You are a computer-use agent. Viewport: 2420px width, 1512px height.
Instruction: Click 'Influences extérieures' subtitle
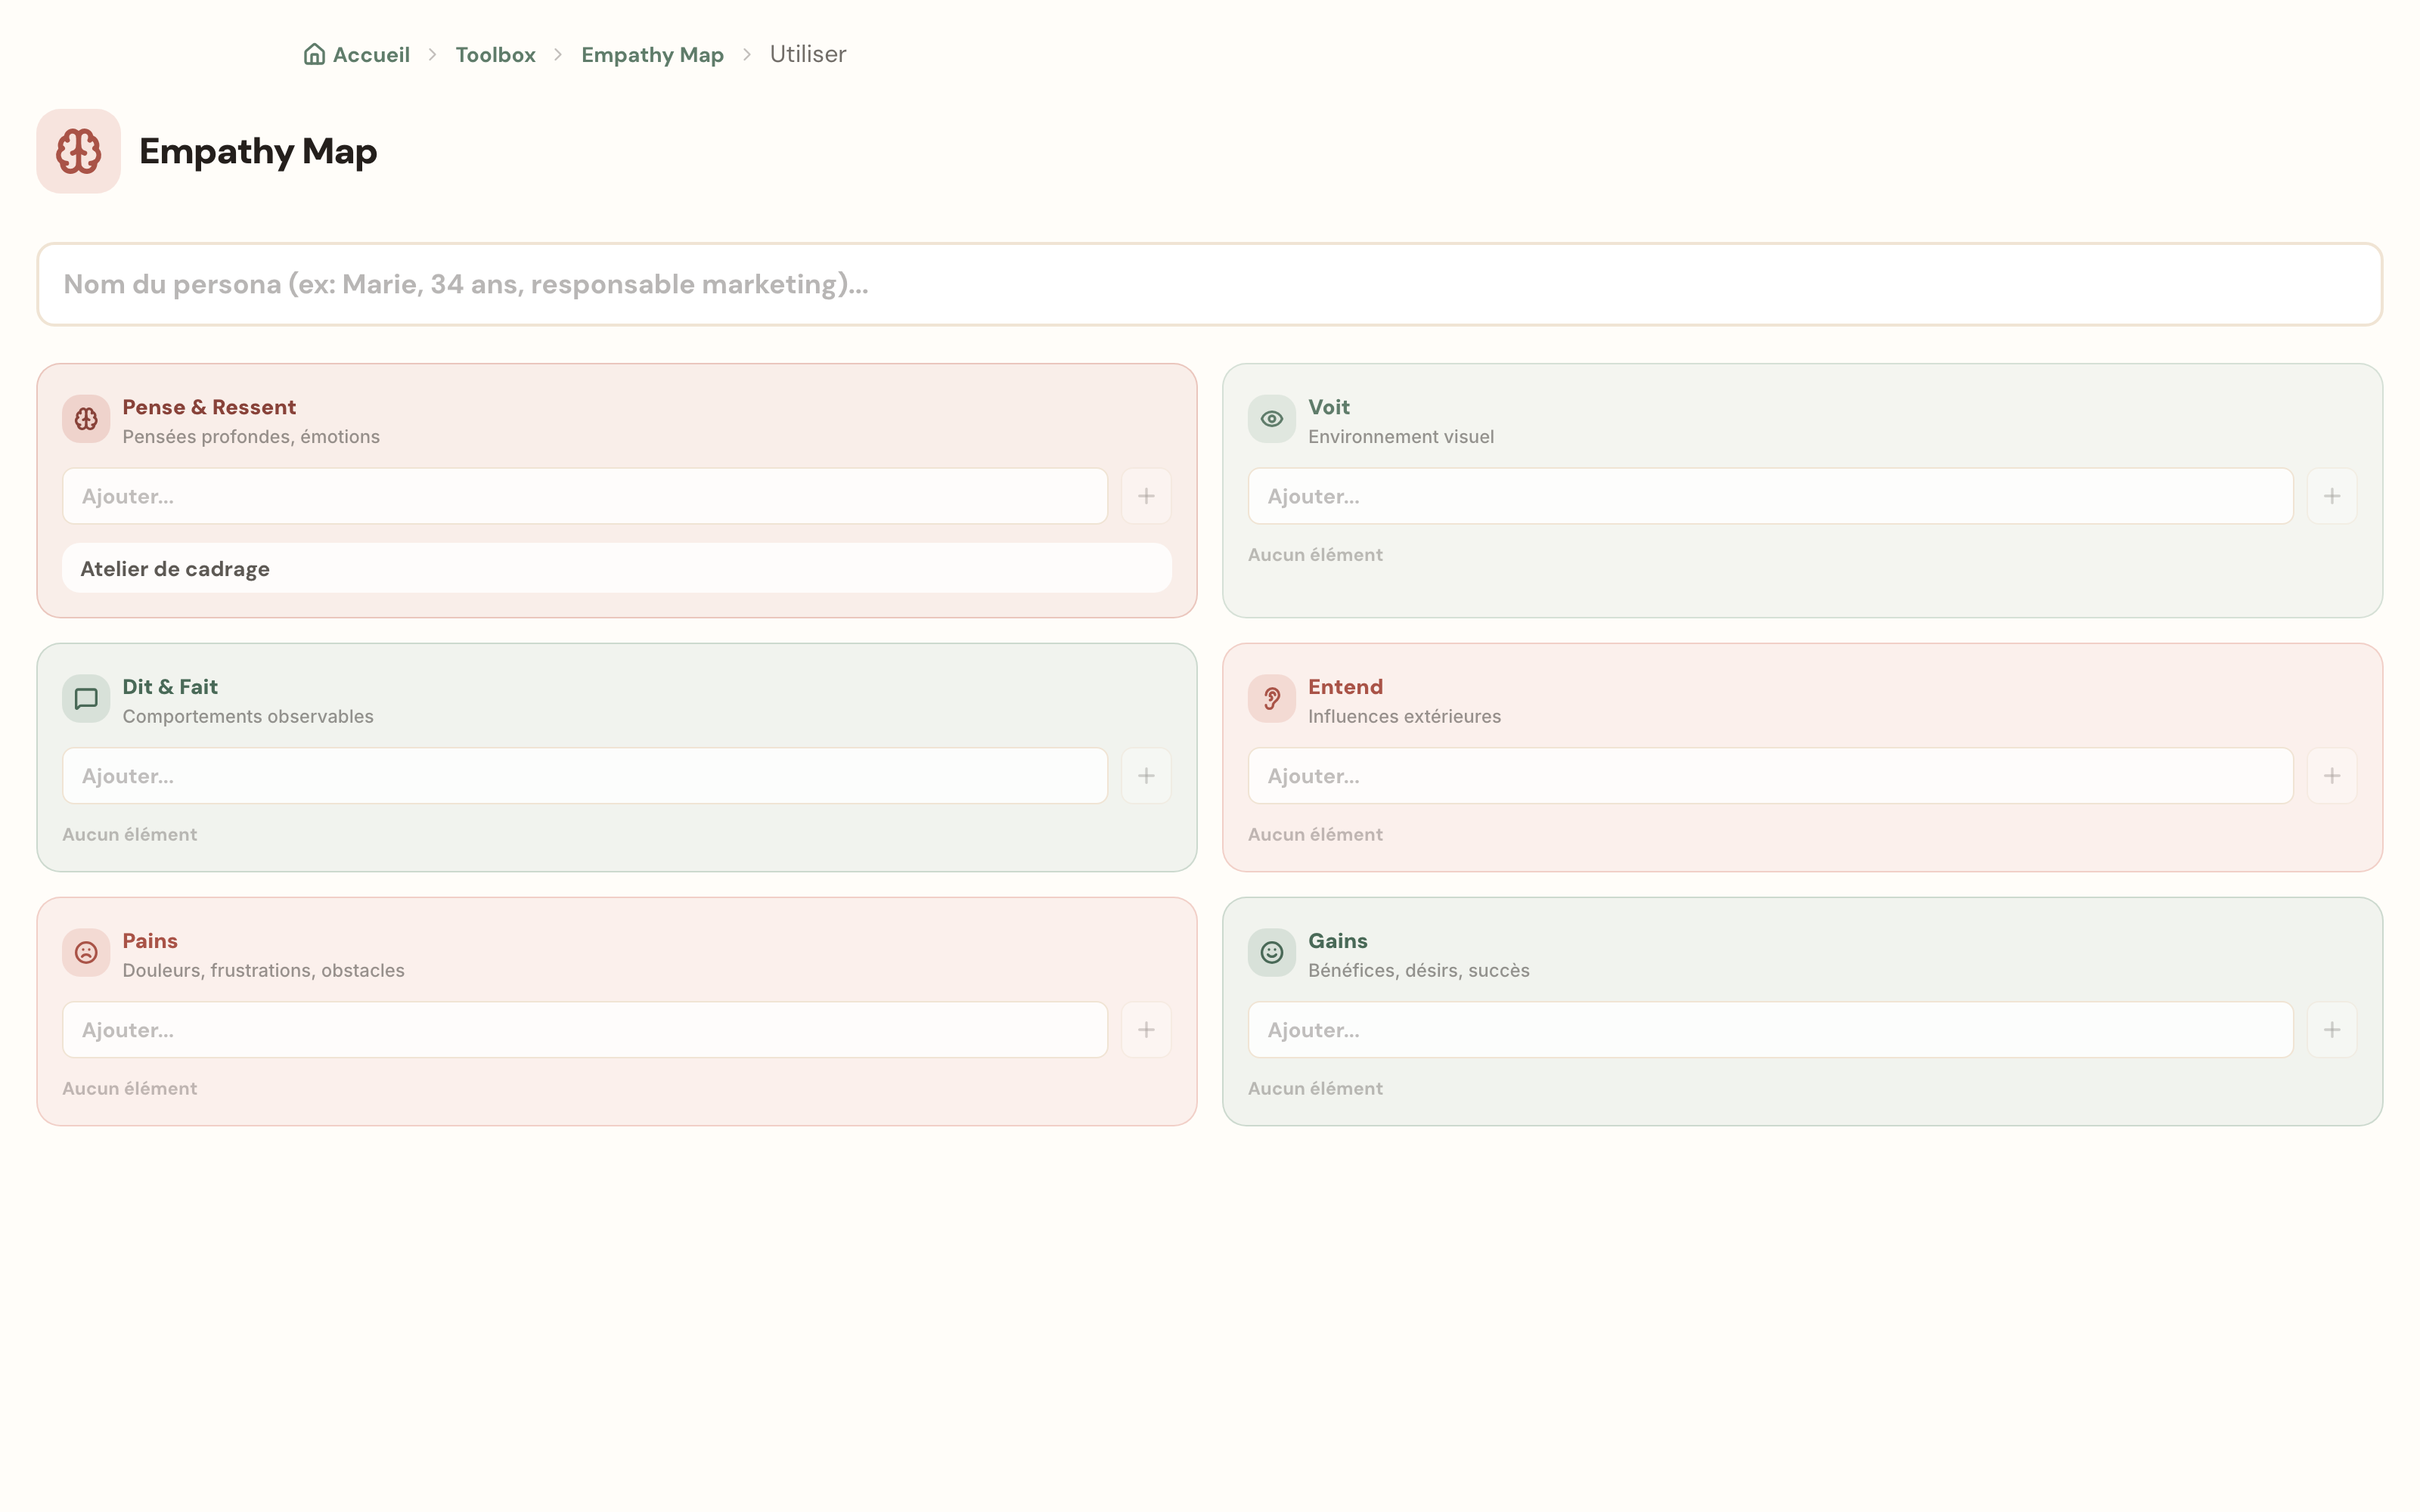pos(1404,717)
